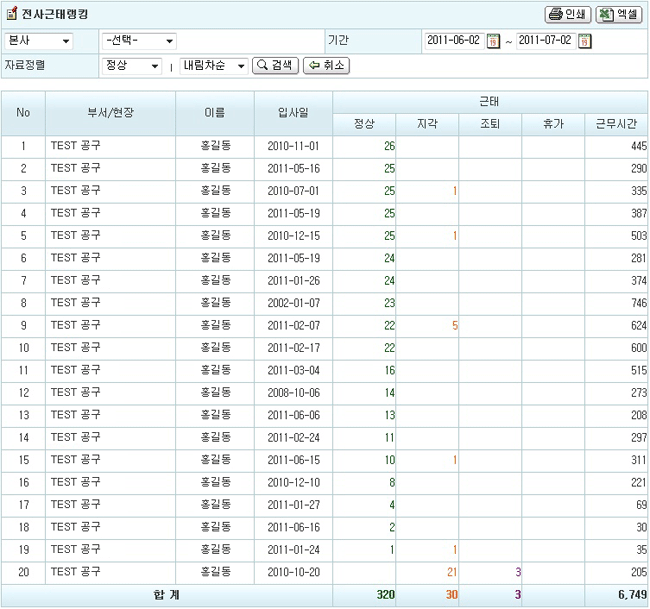
Task: Open the 정상 sort field dropdown
Action: click(132, 66)
